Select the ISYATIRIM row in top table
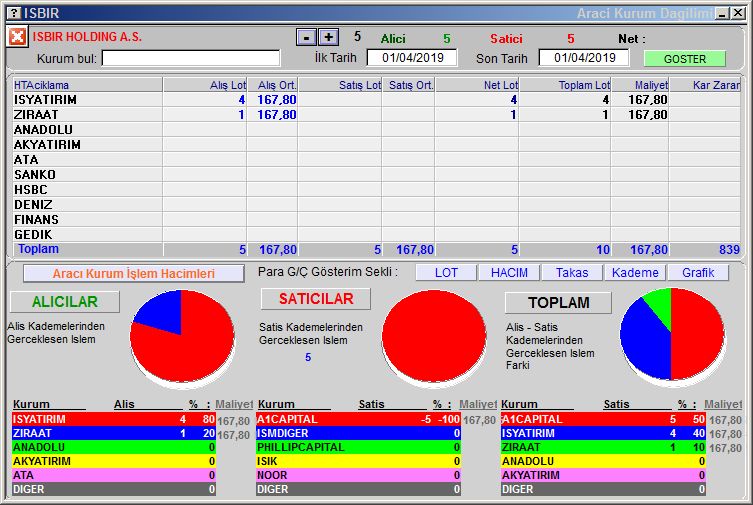 (x=376, y=100)
